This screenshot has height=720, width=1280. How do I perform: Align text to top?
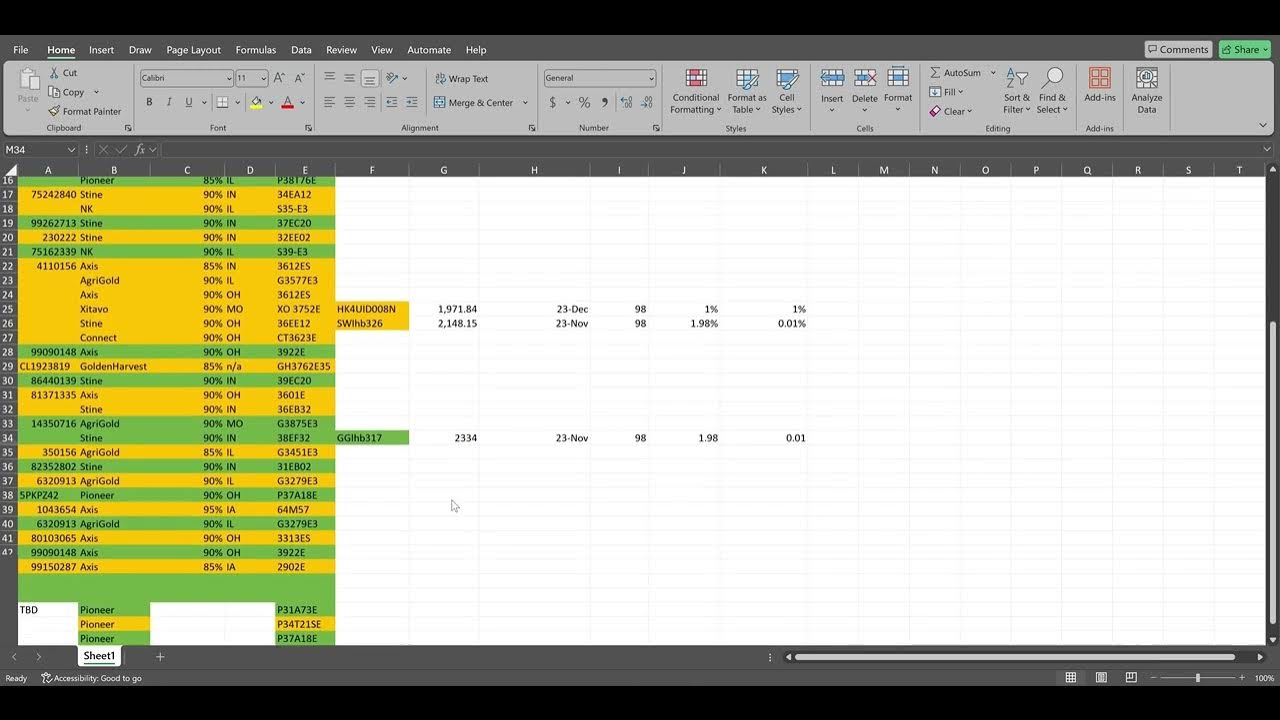329,77
